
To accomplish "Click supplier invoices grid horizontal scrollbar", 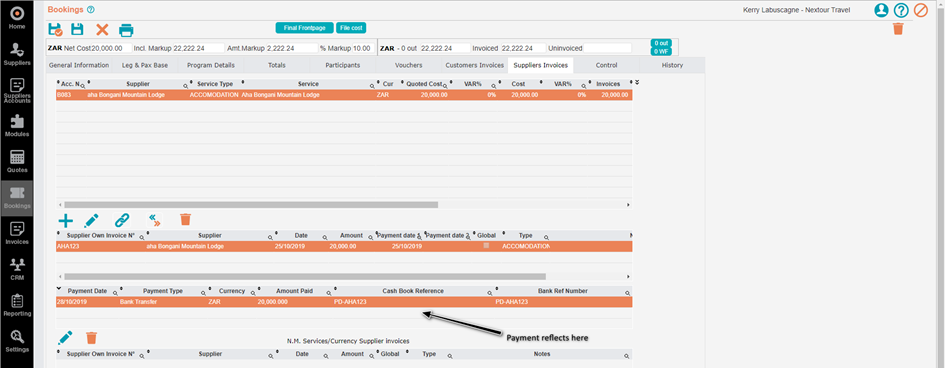I will pos(305,277).
